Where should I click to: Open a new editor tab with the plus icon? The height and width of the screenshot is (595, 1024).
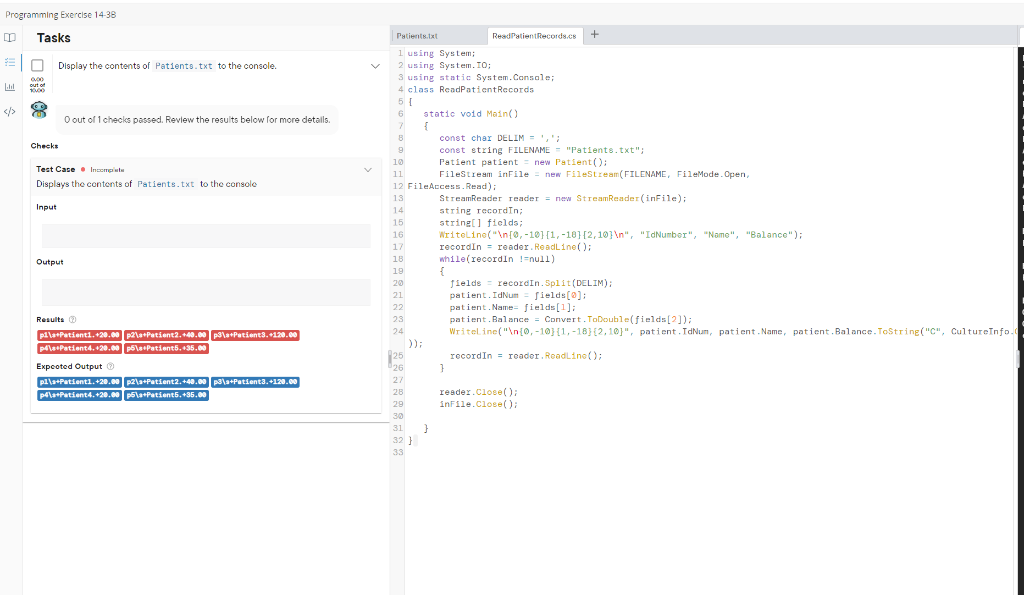593,33
